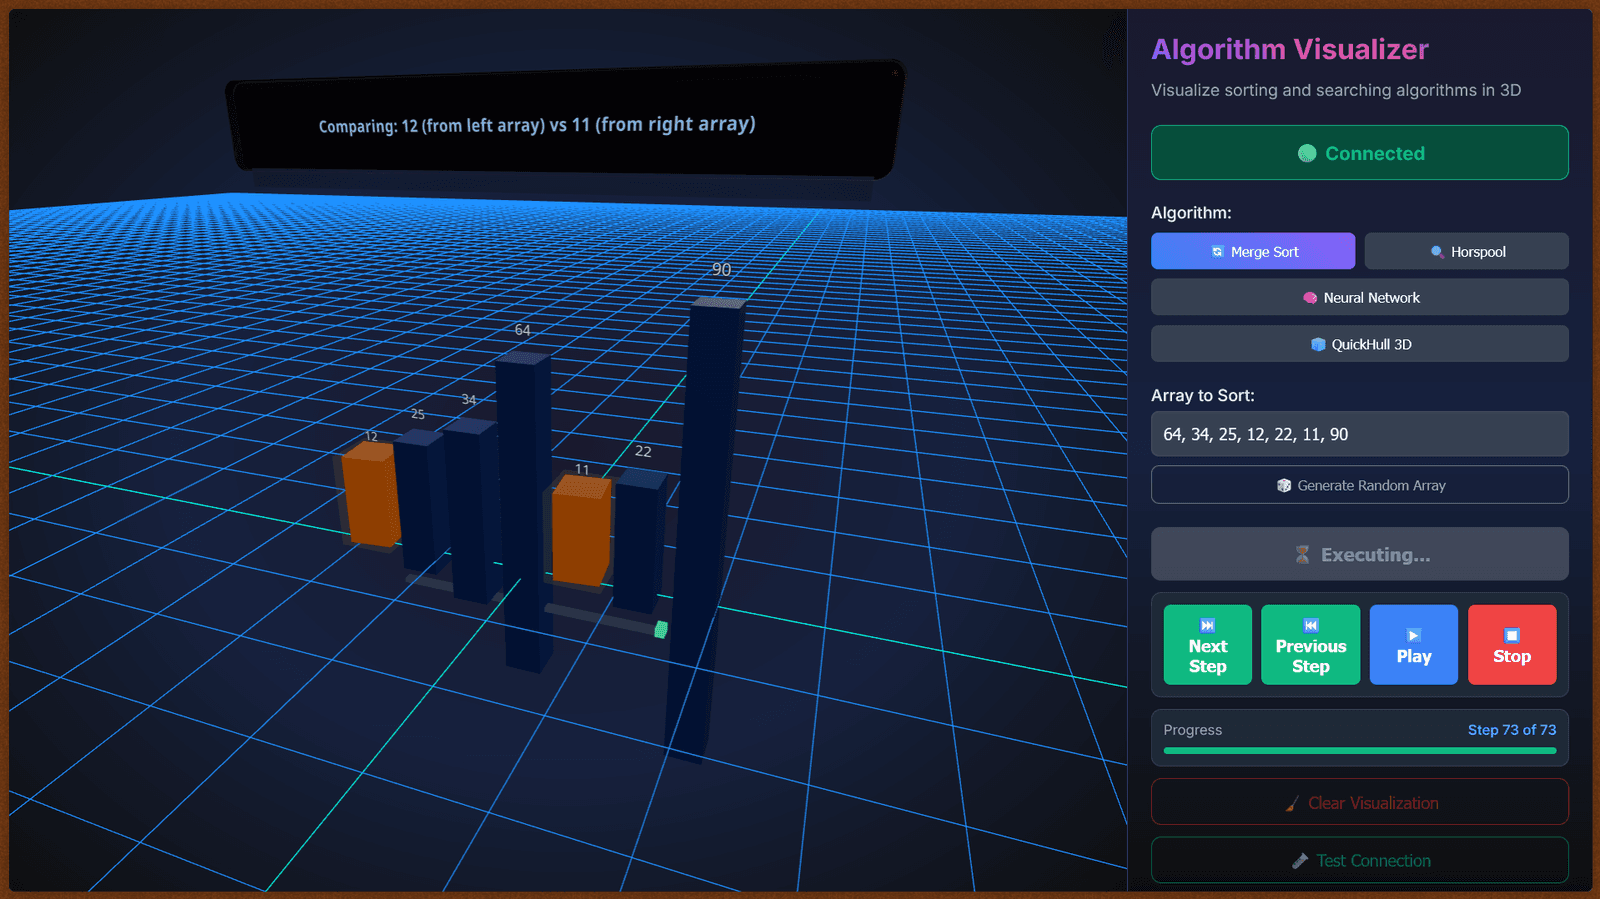Click the dice icon on Generate Random Array
The height and width of the screenshot is (899, 1600).
pyautogui.click(x=1284, y=486)
